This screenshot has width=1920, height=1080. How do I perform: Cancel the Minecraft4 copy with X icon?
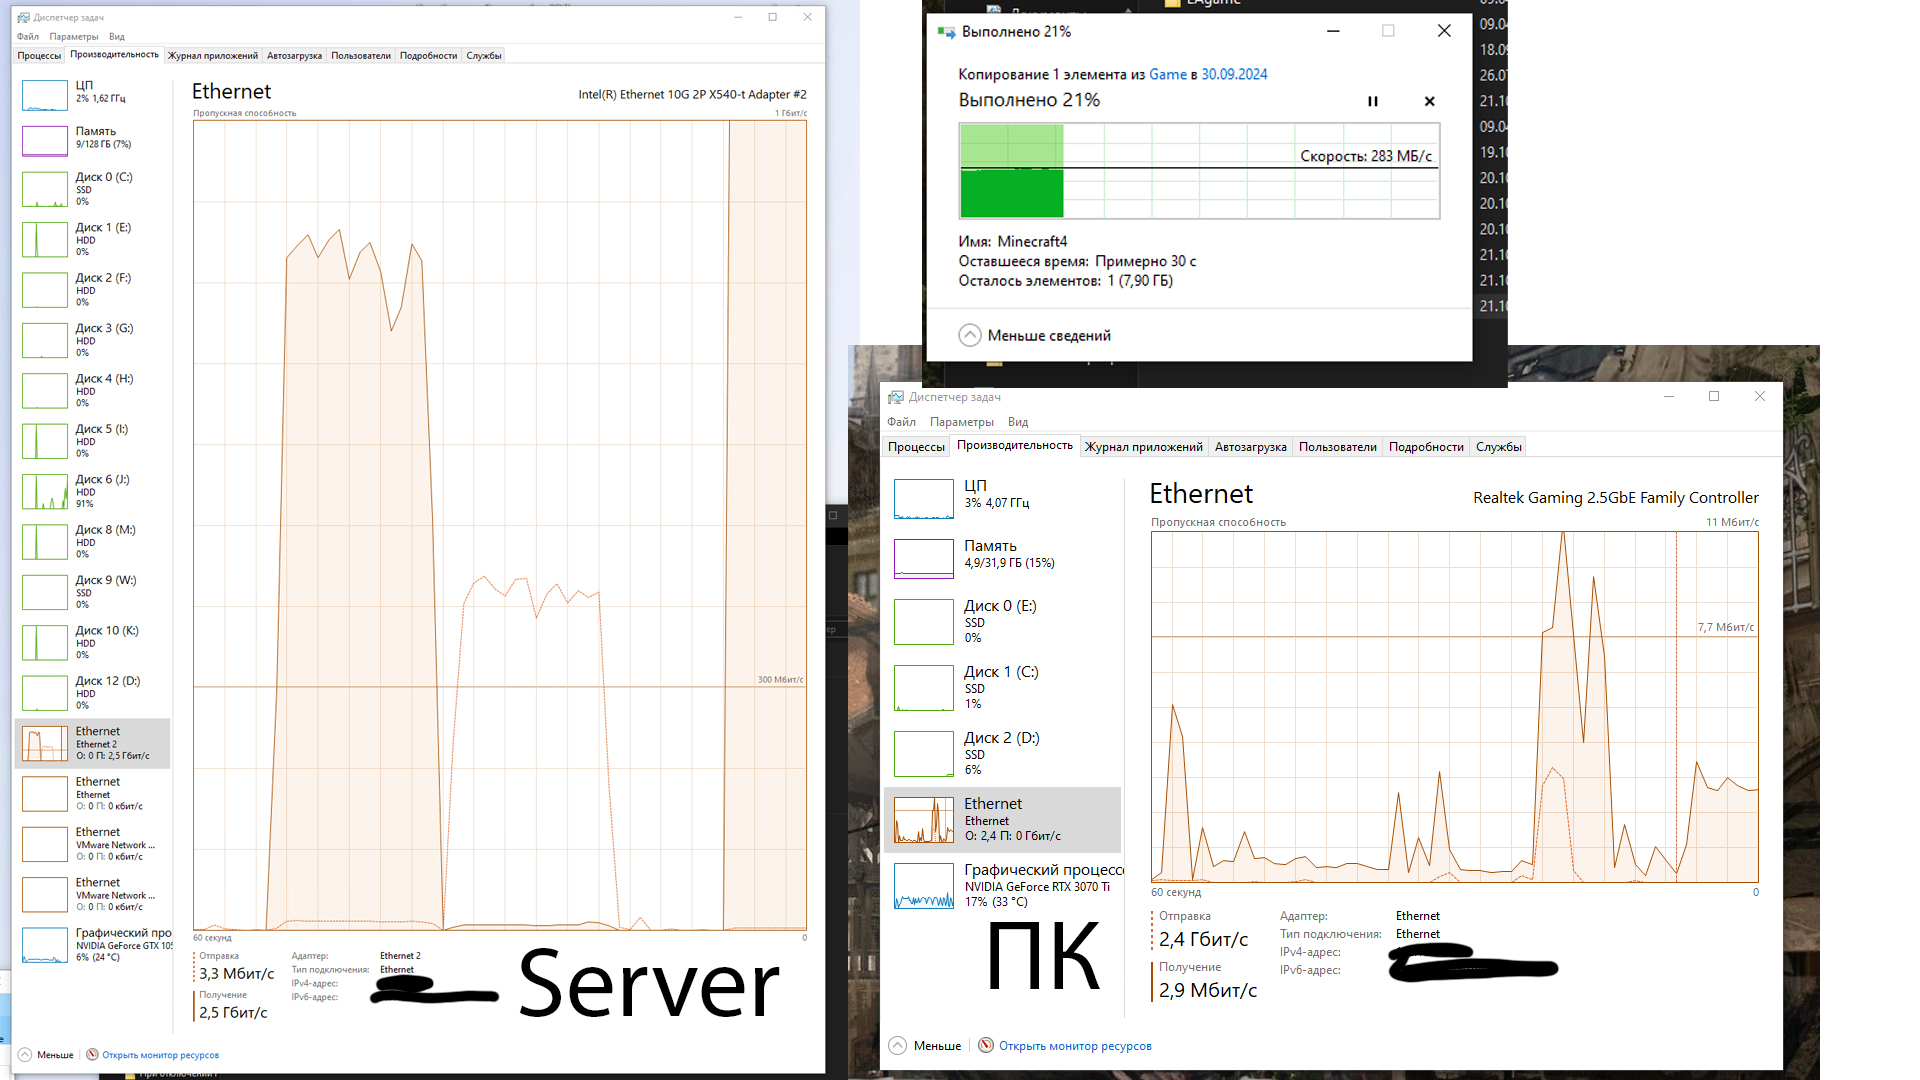coord(1429,101)
